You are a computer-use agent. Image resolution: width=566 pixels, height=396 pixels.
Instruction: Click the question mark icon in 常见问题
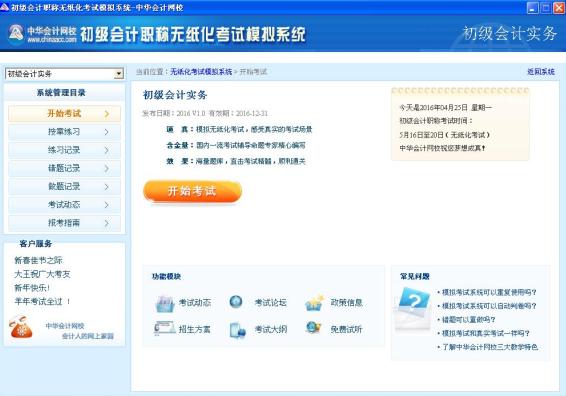click(x=413, y=308)
